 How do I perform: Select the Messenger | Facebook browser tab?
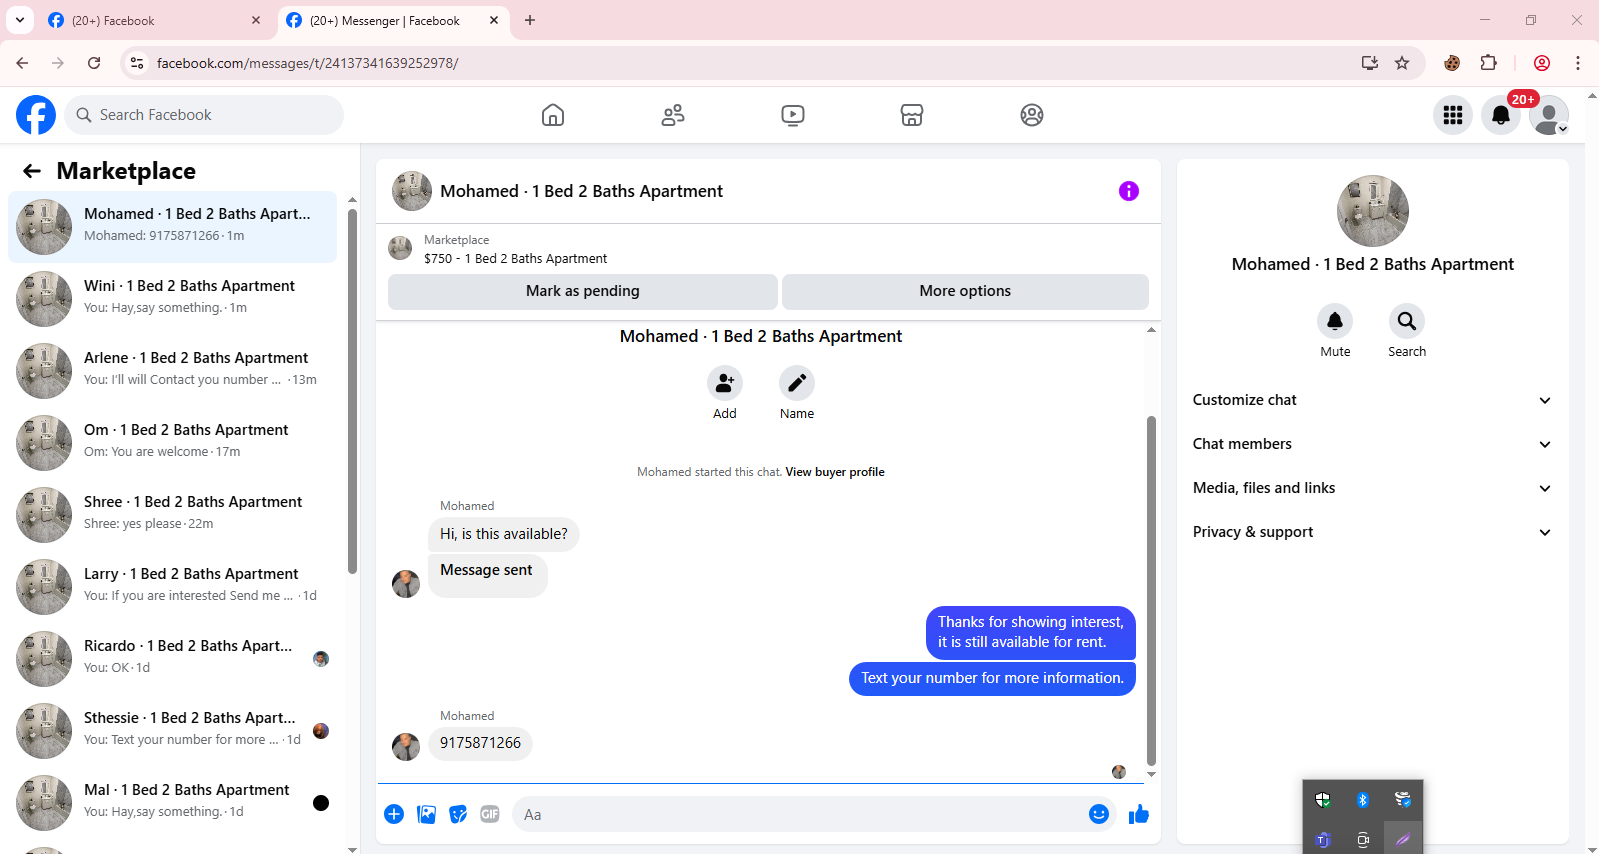(x=394, y=20)
